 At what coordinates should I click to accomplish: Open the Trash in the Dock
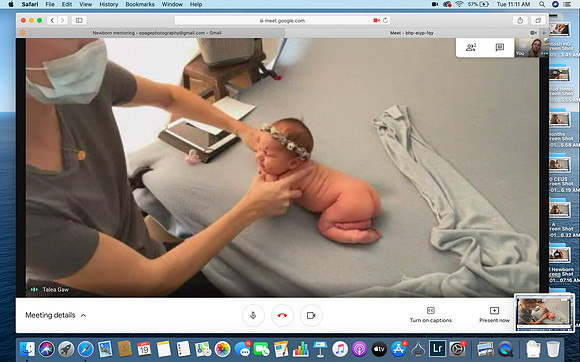(x=553, y=349)
